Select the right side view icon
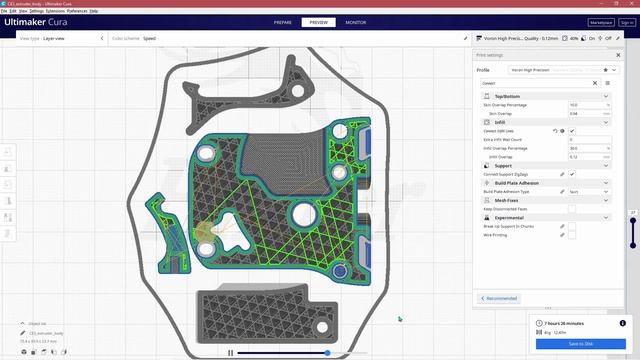 (64, 352)
